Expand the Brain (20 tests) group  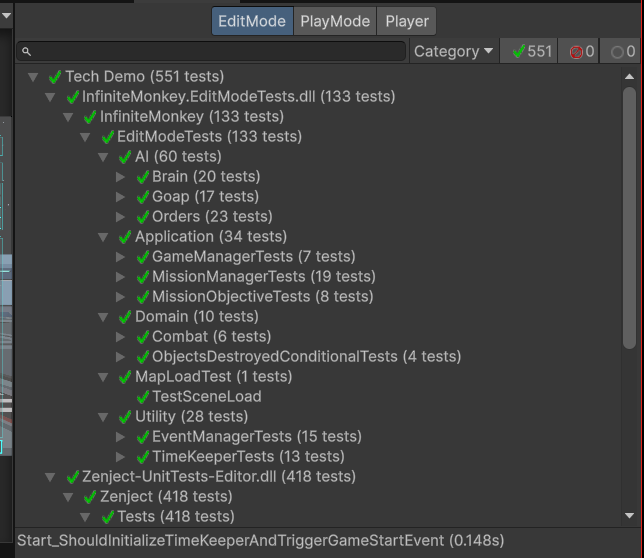pos(120,177)
